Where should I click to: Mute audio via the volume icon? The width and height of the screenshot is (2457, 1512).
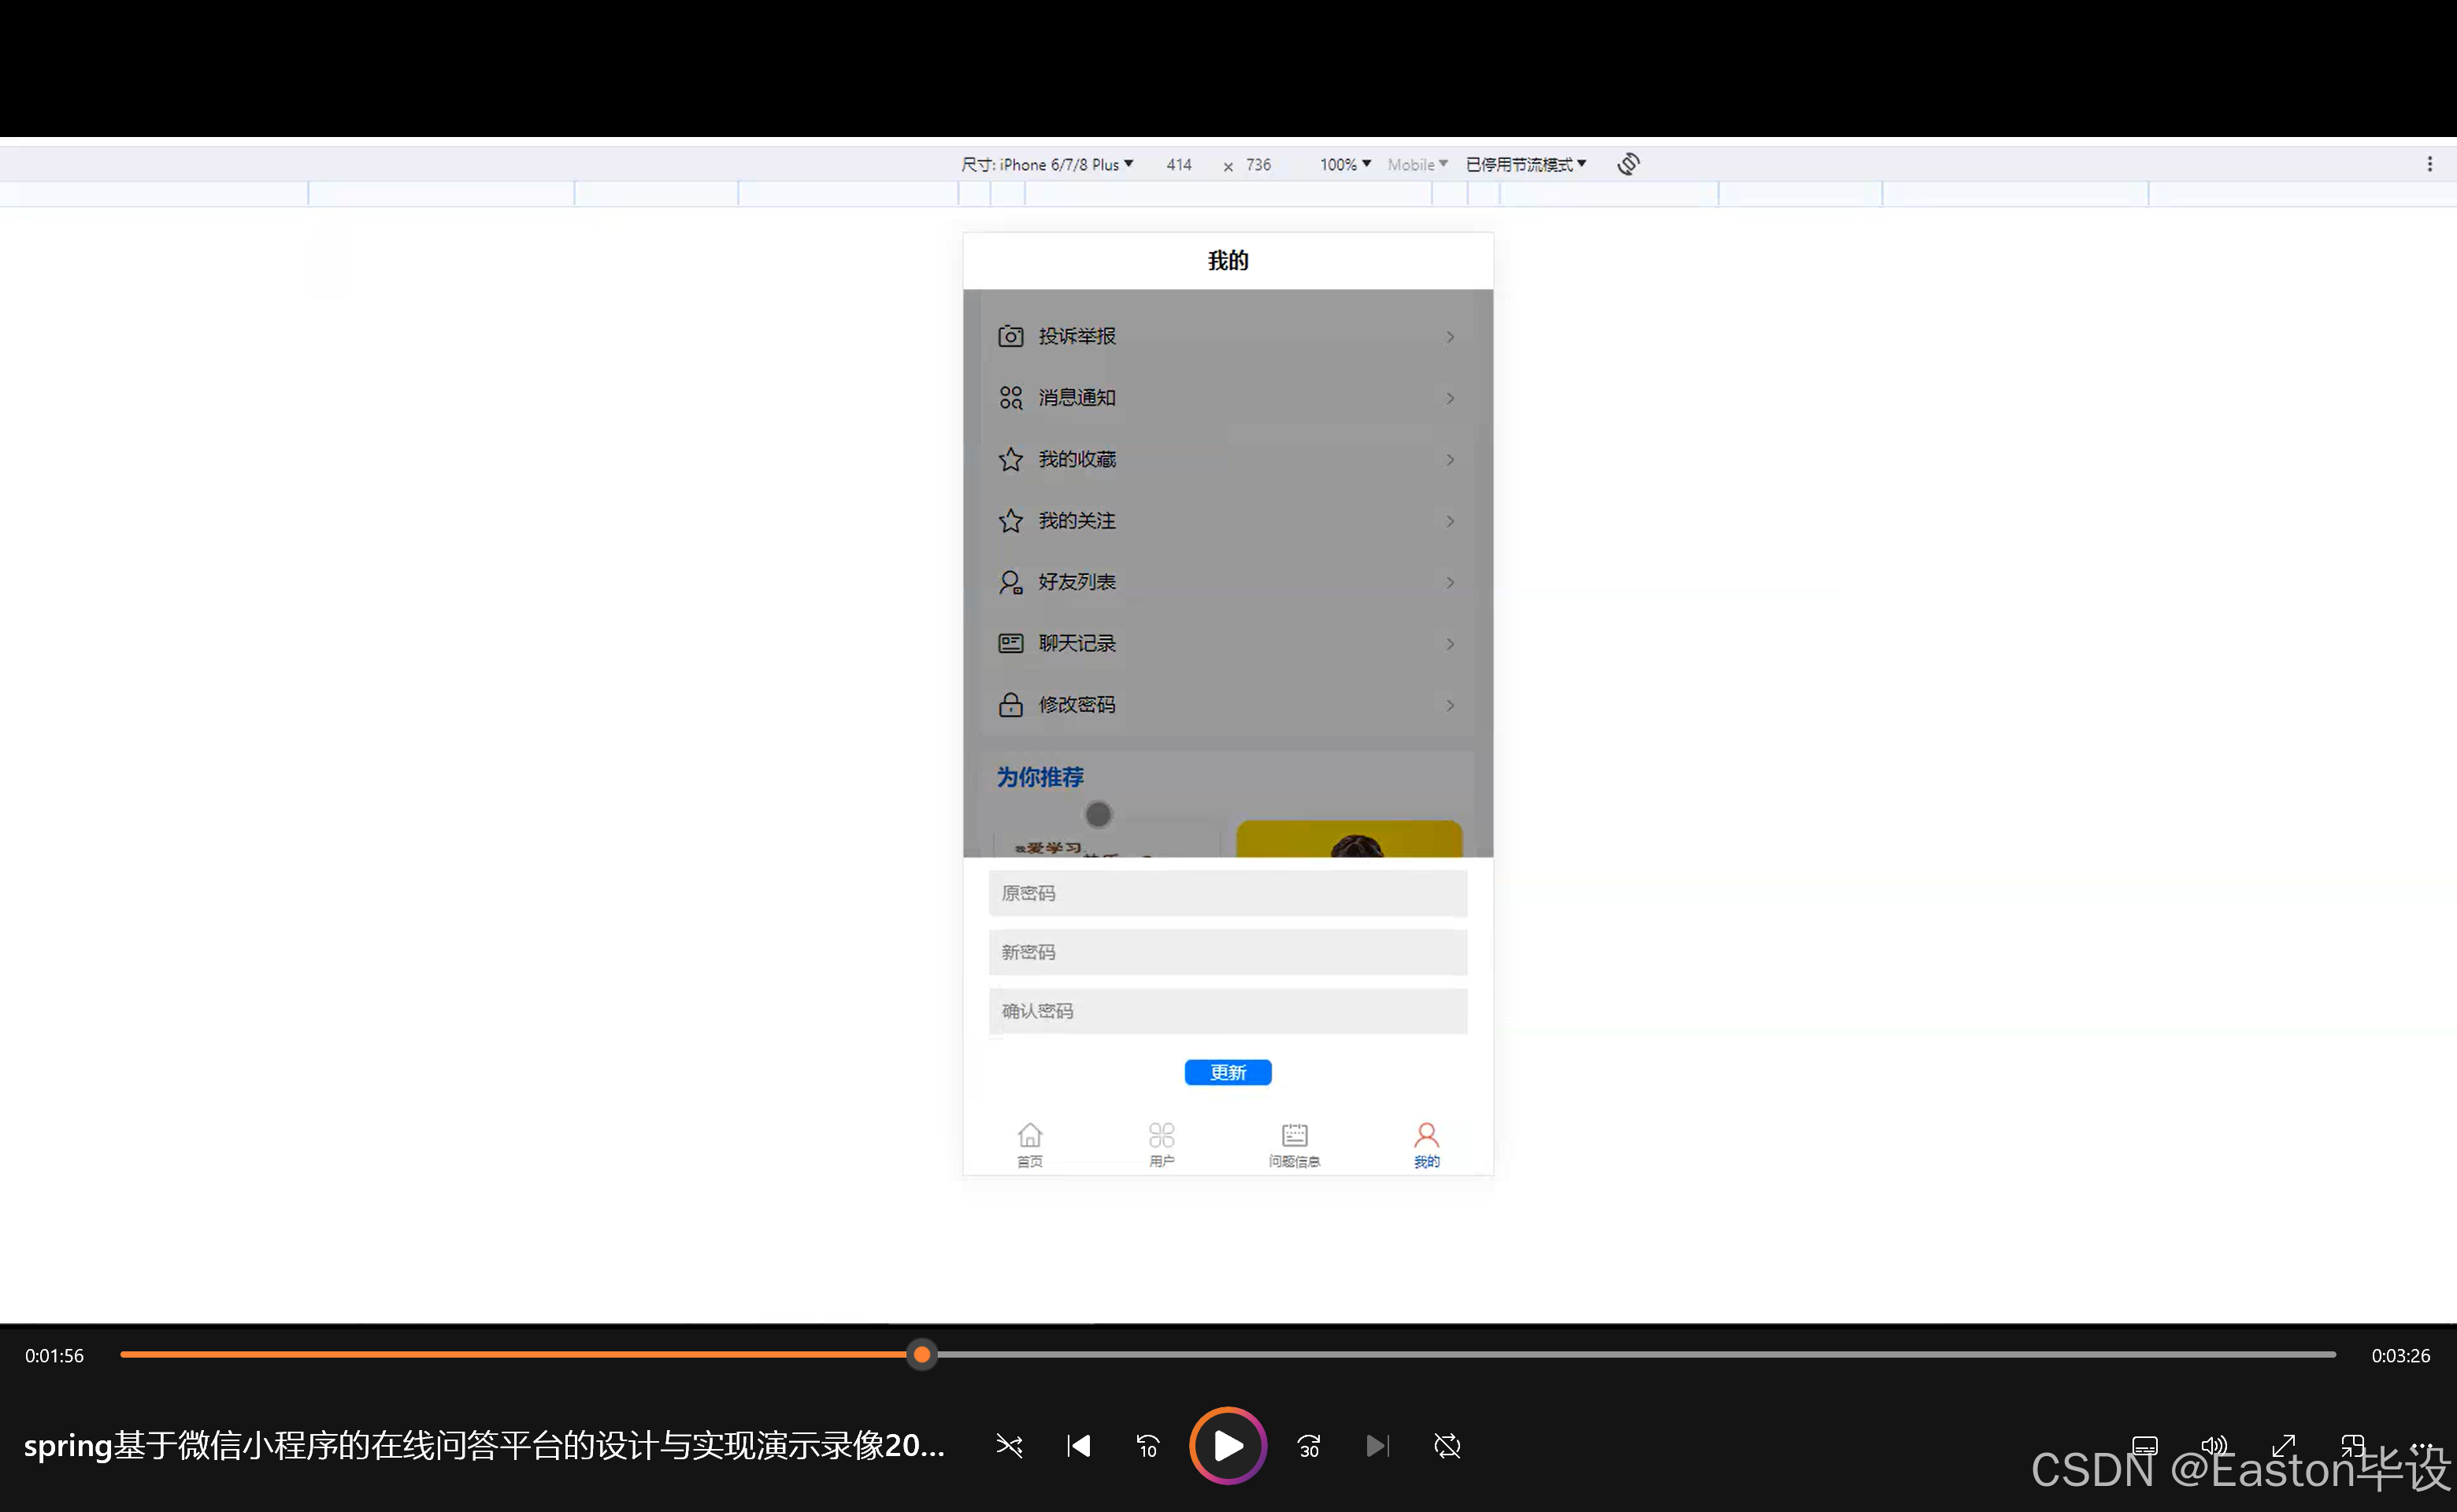(2213, 1446)
